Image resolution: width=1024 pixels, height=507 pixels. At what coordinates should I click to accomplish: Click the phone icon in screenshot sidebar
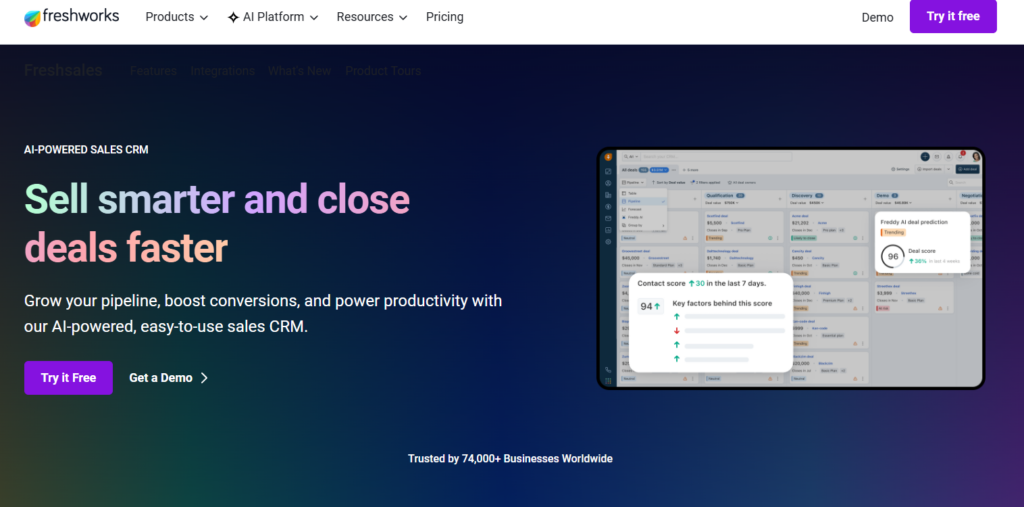click(608, 370)
